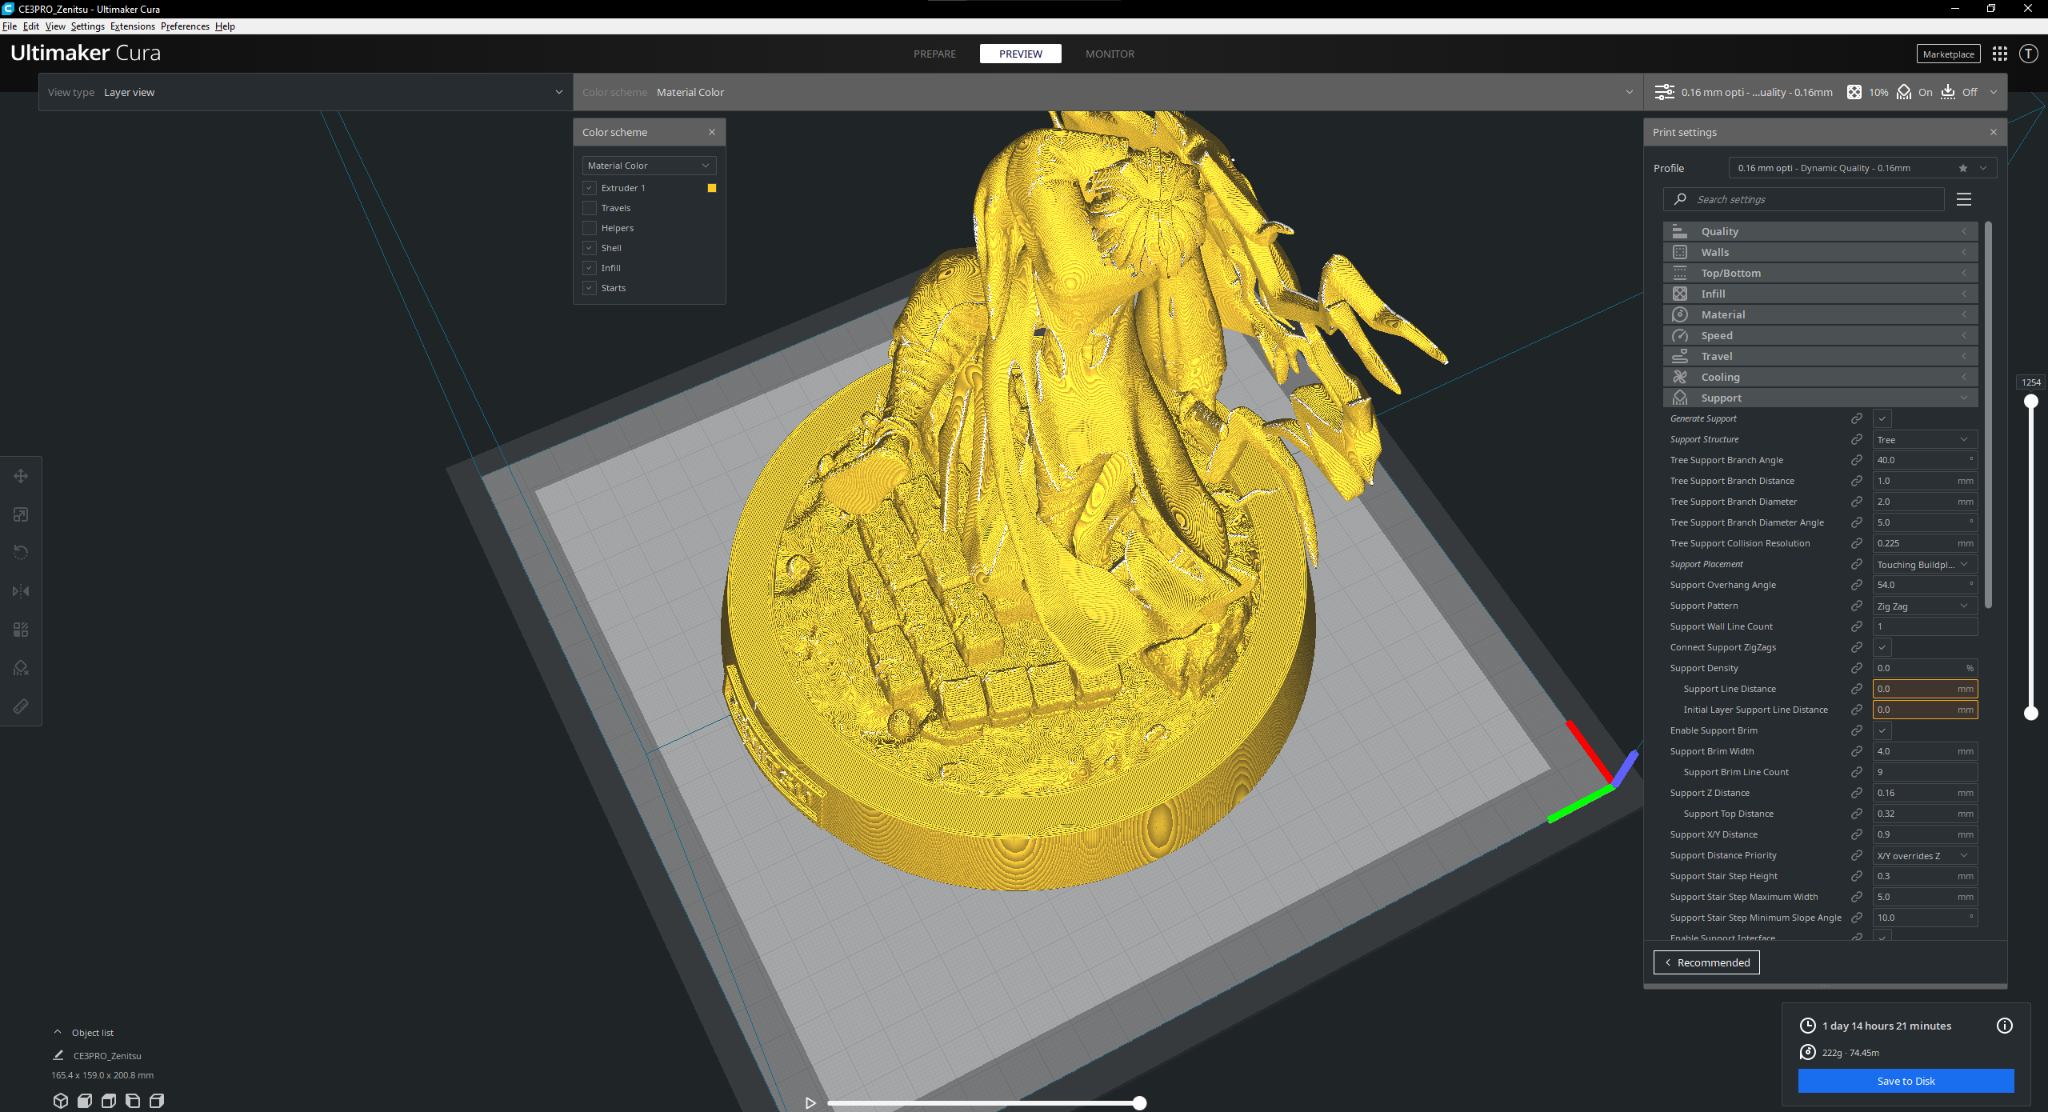Click the star icon beside profile name
Screen dimensions: 2048x1112
(1963, 168)
